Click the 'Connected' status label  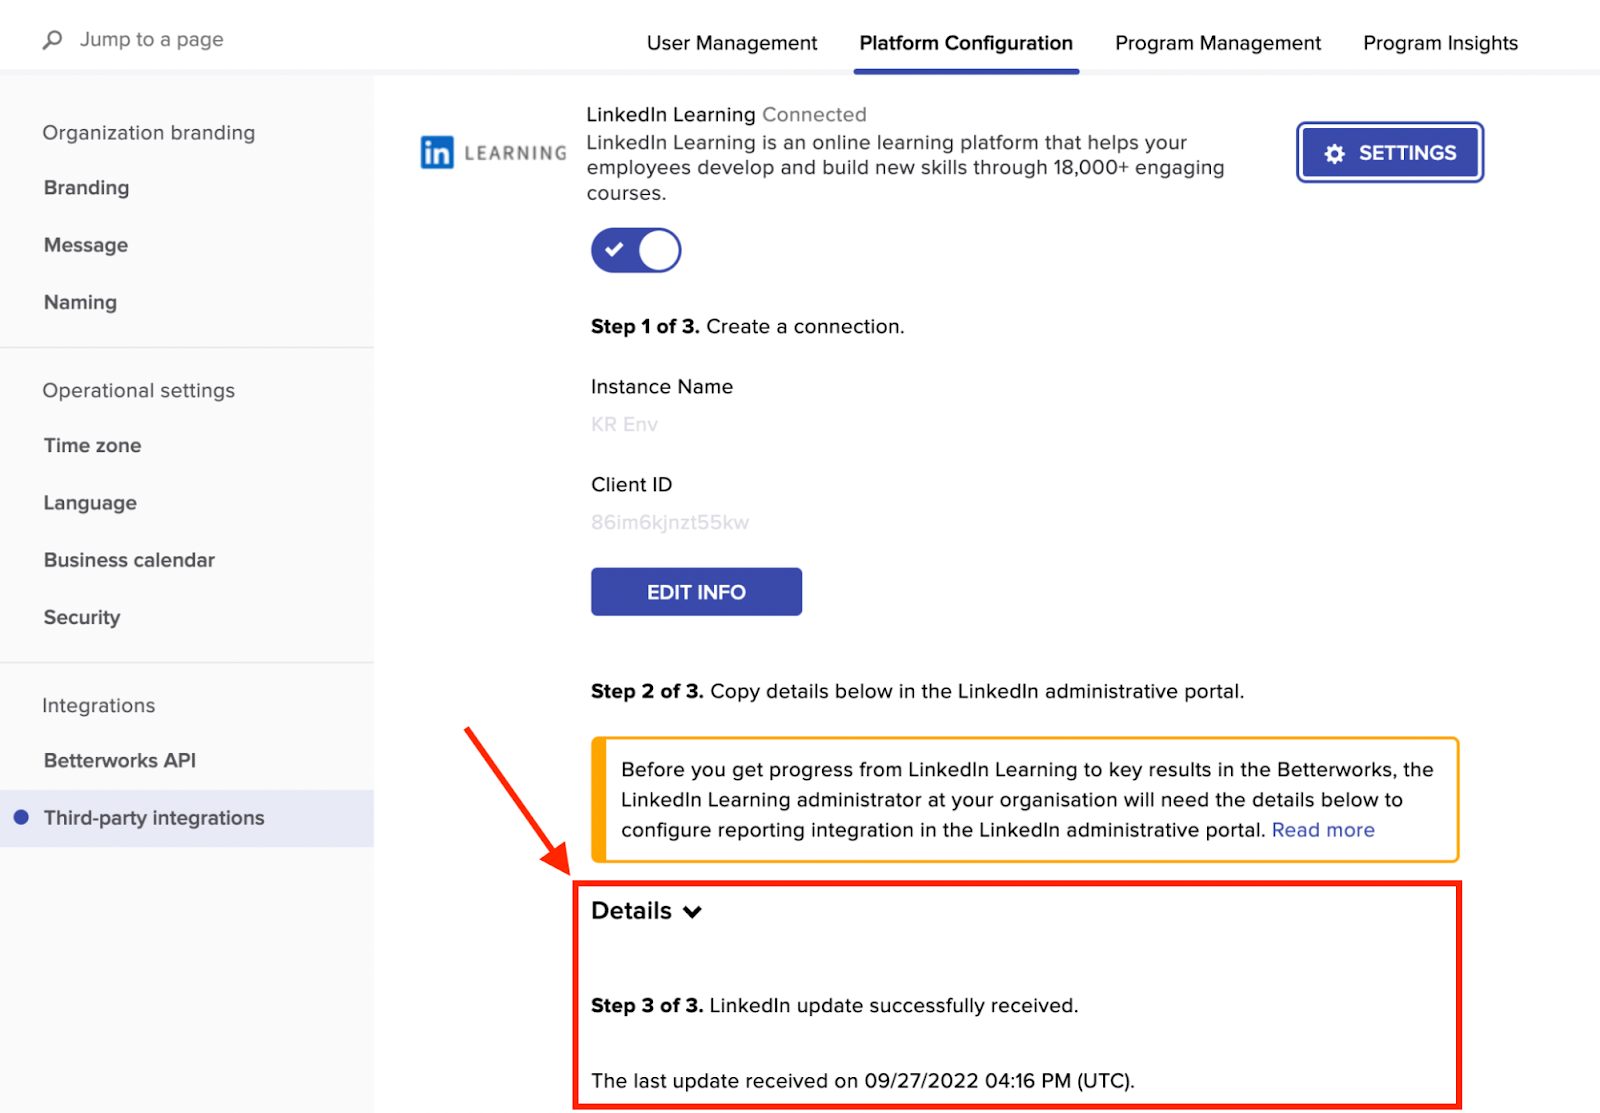click(814, 115)
